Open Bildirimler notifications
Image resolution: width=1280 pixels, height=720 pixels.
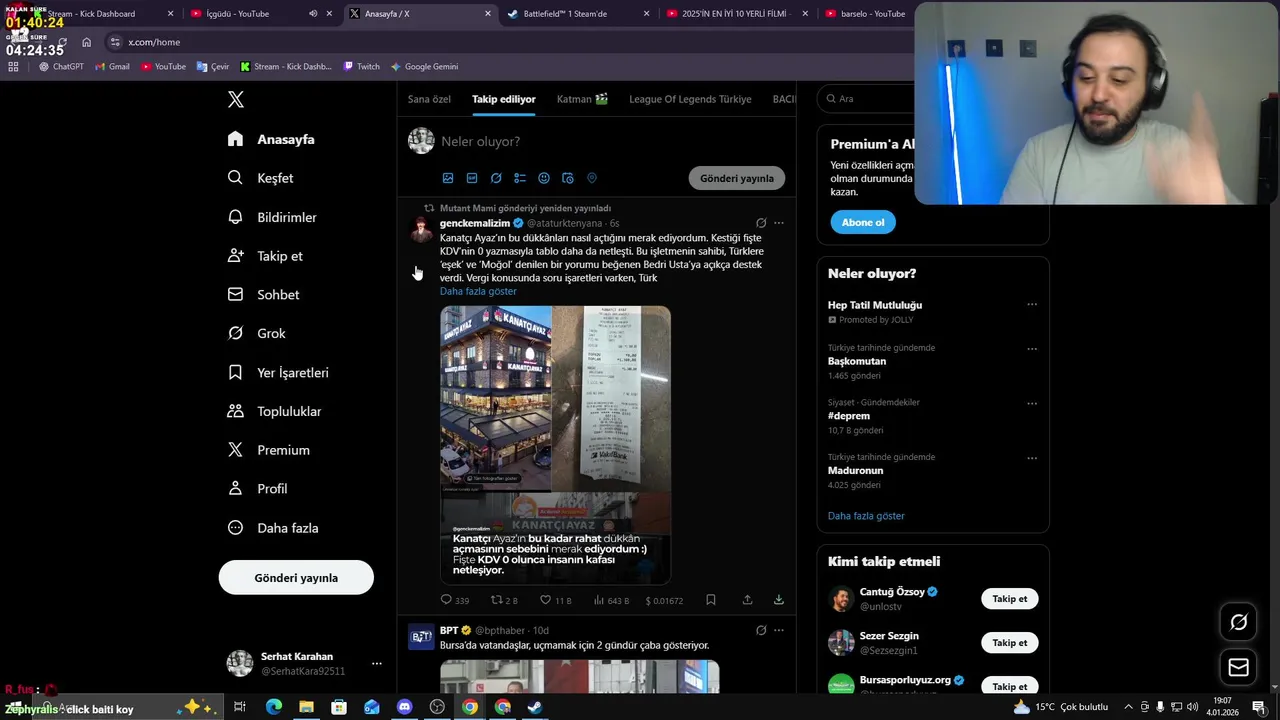coord(272,217)
